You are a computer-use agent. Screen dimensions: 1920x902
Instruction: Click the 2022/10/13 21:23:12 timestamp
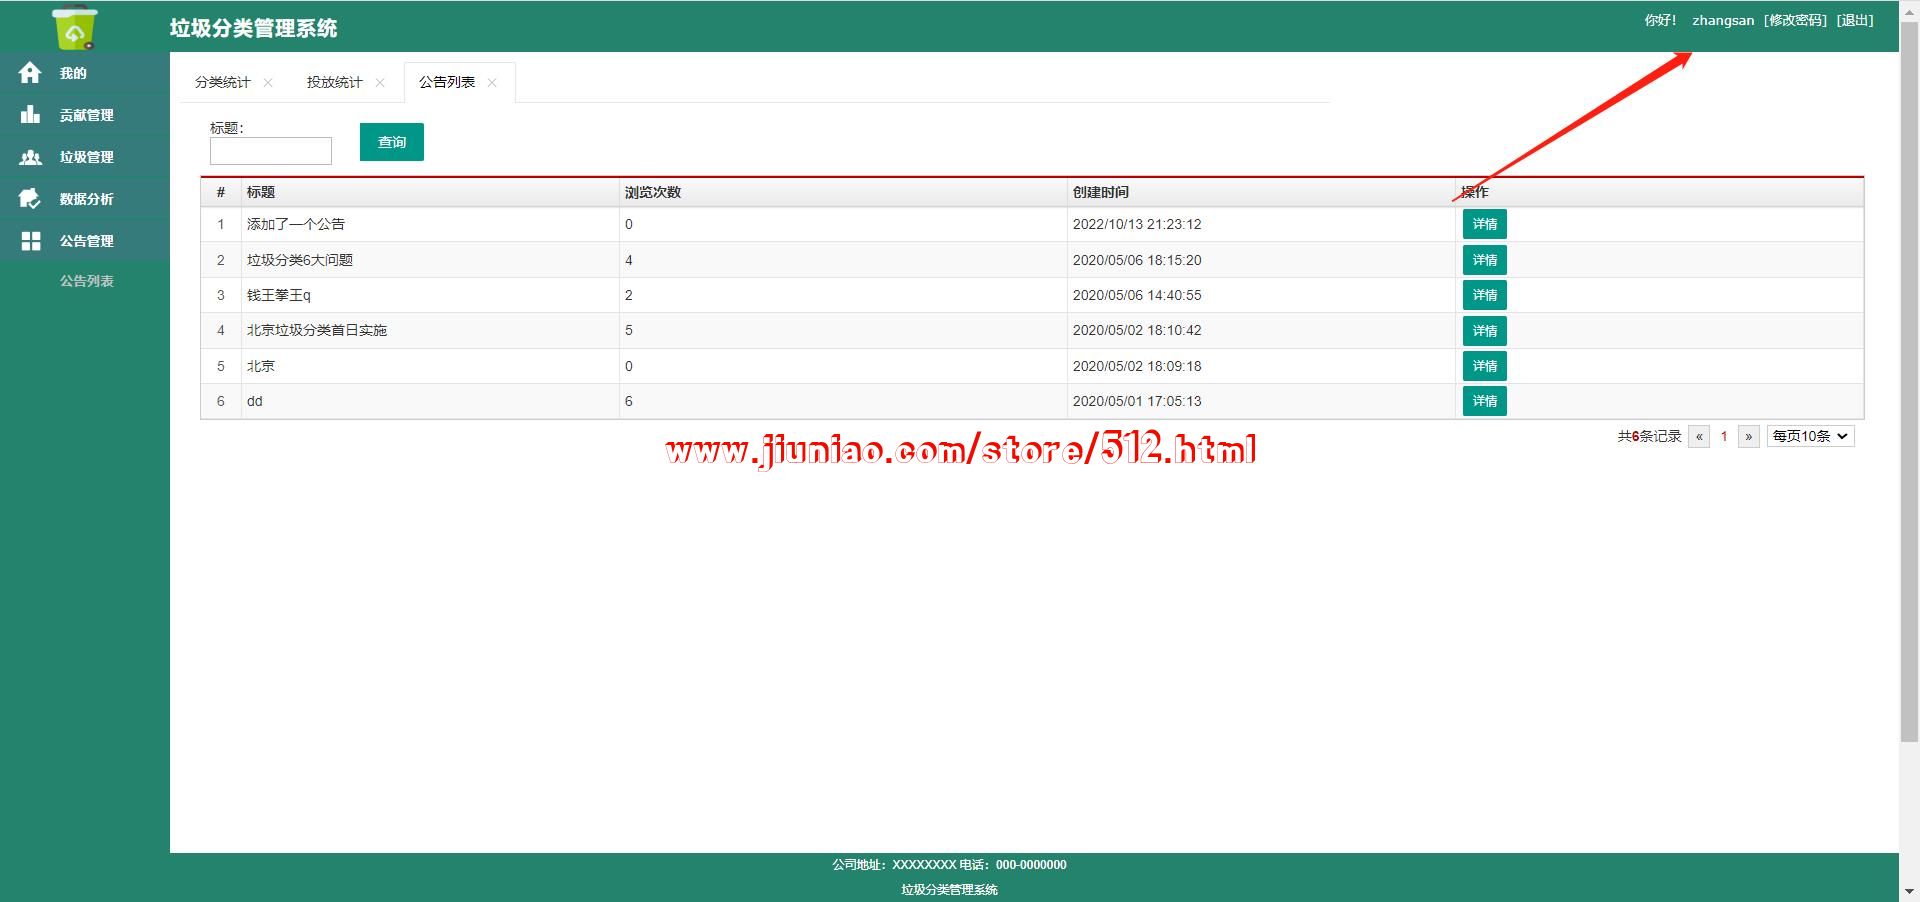pos(1137,224)
